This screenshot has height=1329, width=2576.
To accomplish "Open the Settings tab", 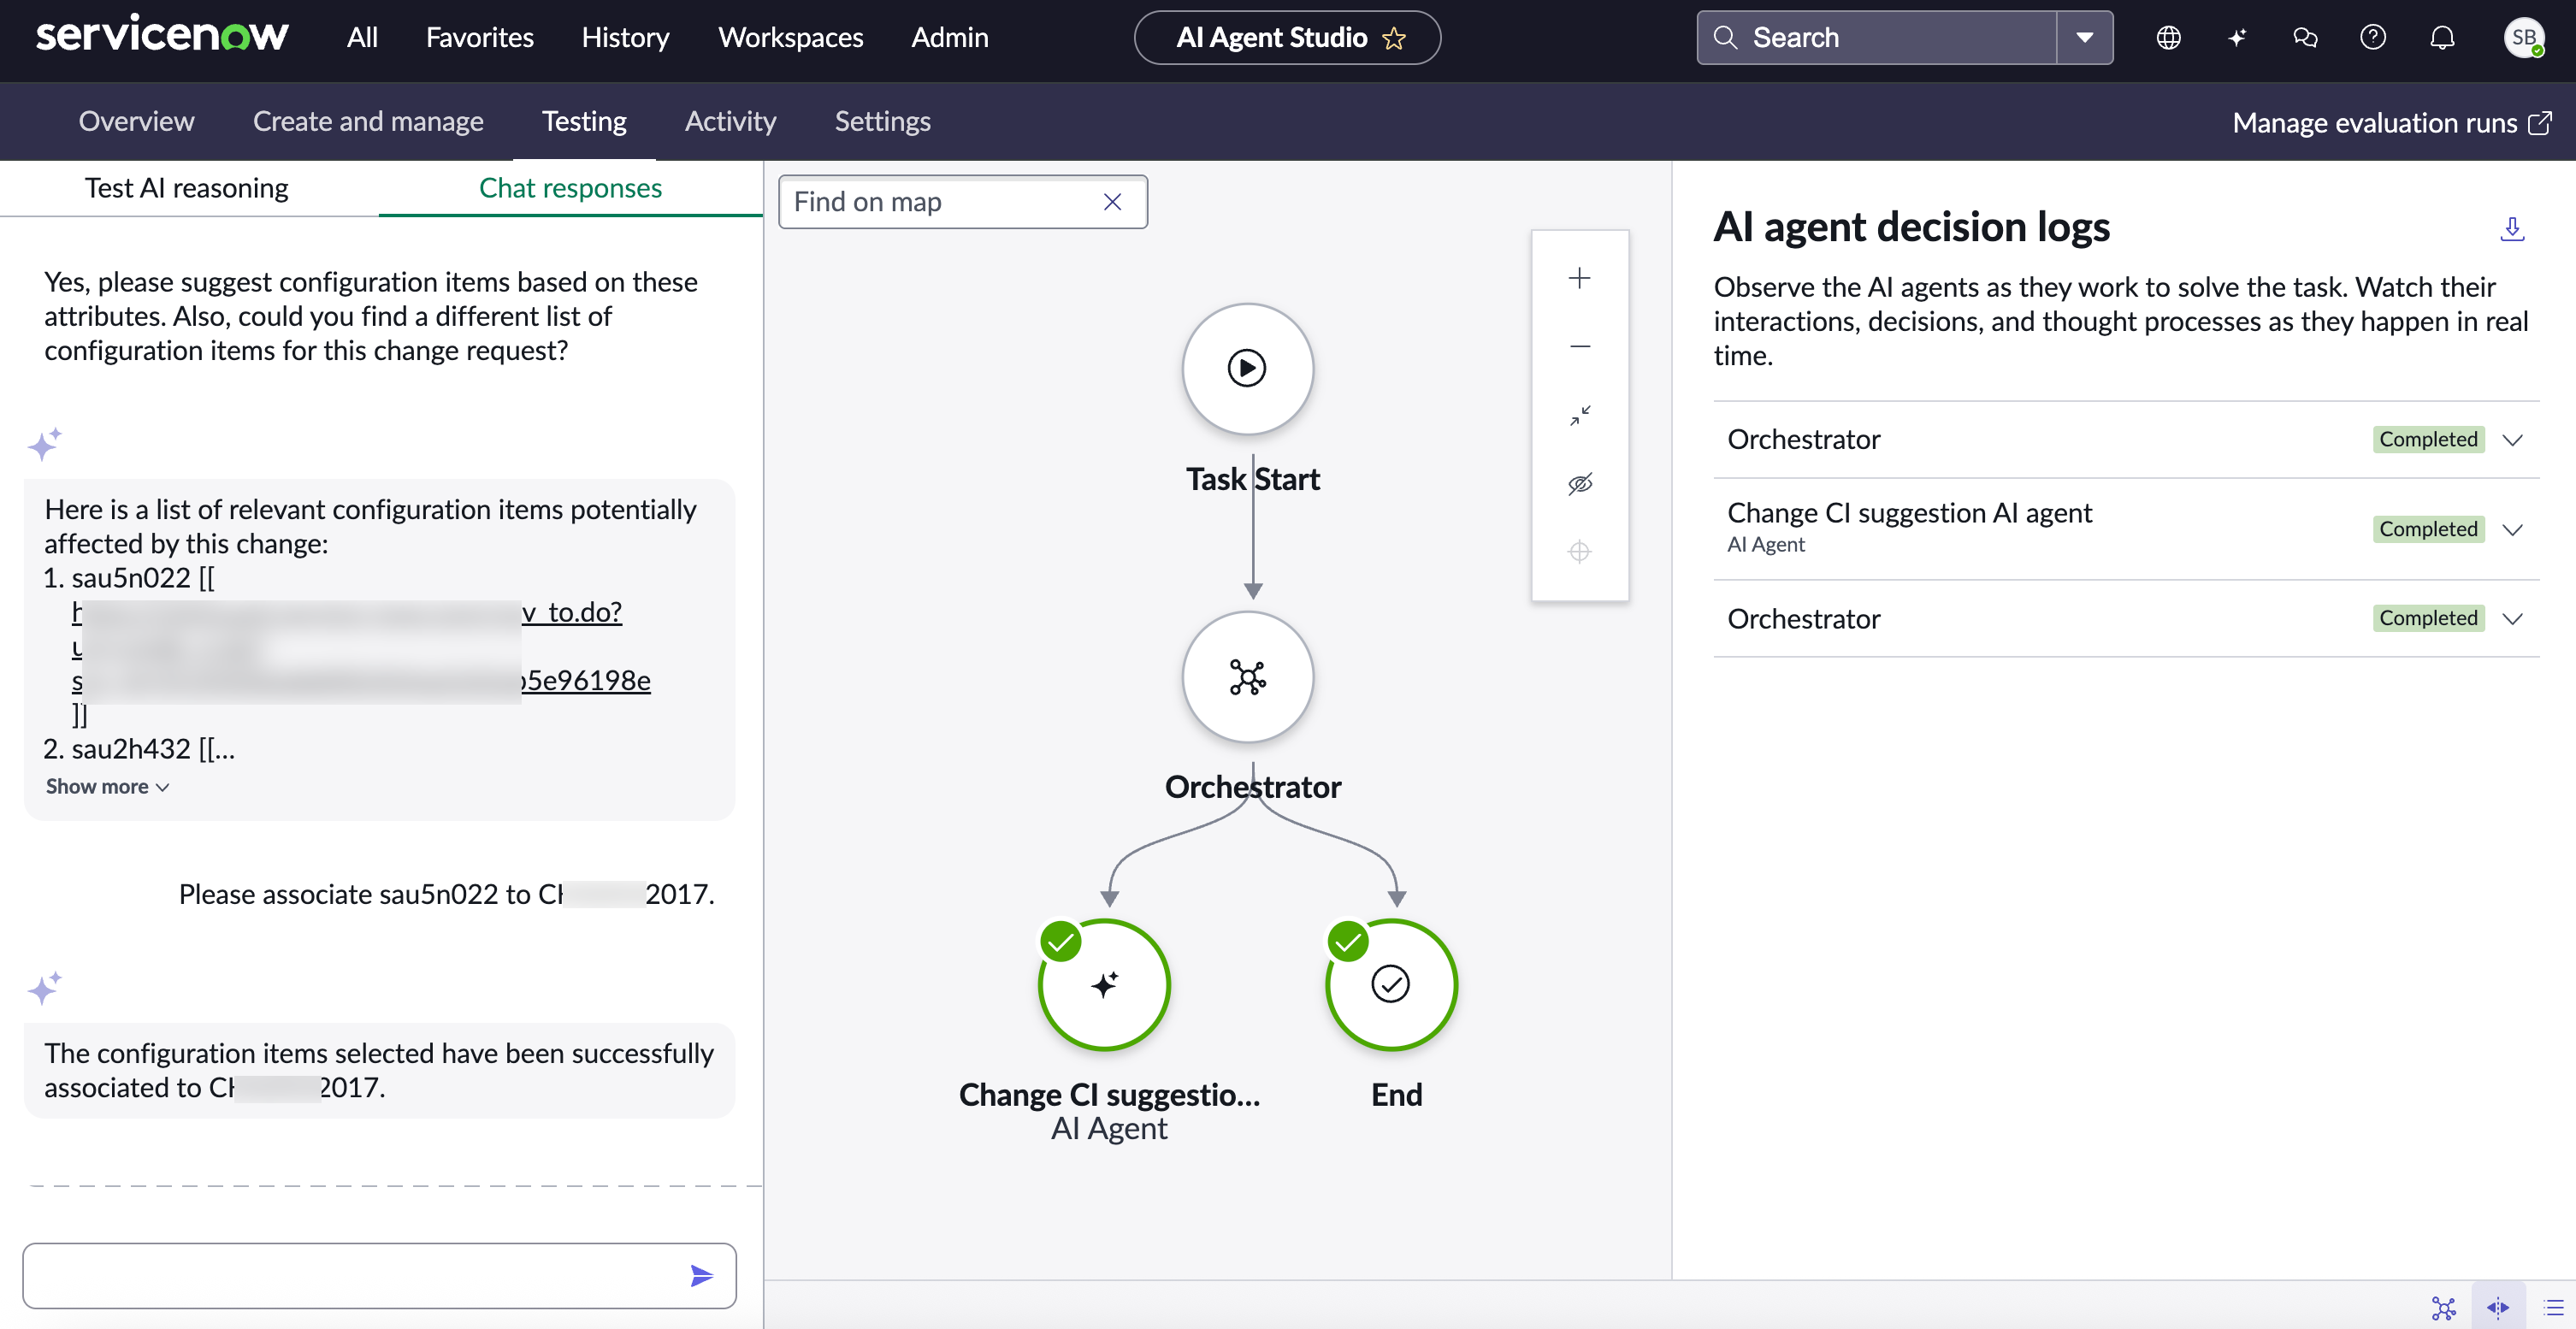I will click(x=883, y=121).
